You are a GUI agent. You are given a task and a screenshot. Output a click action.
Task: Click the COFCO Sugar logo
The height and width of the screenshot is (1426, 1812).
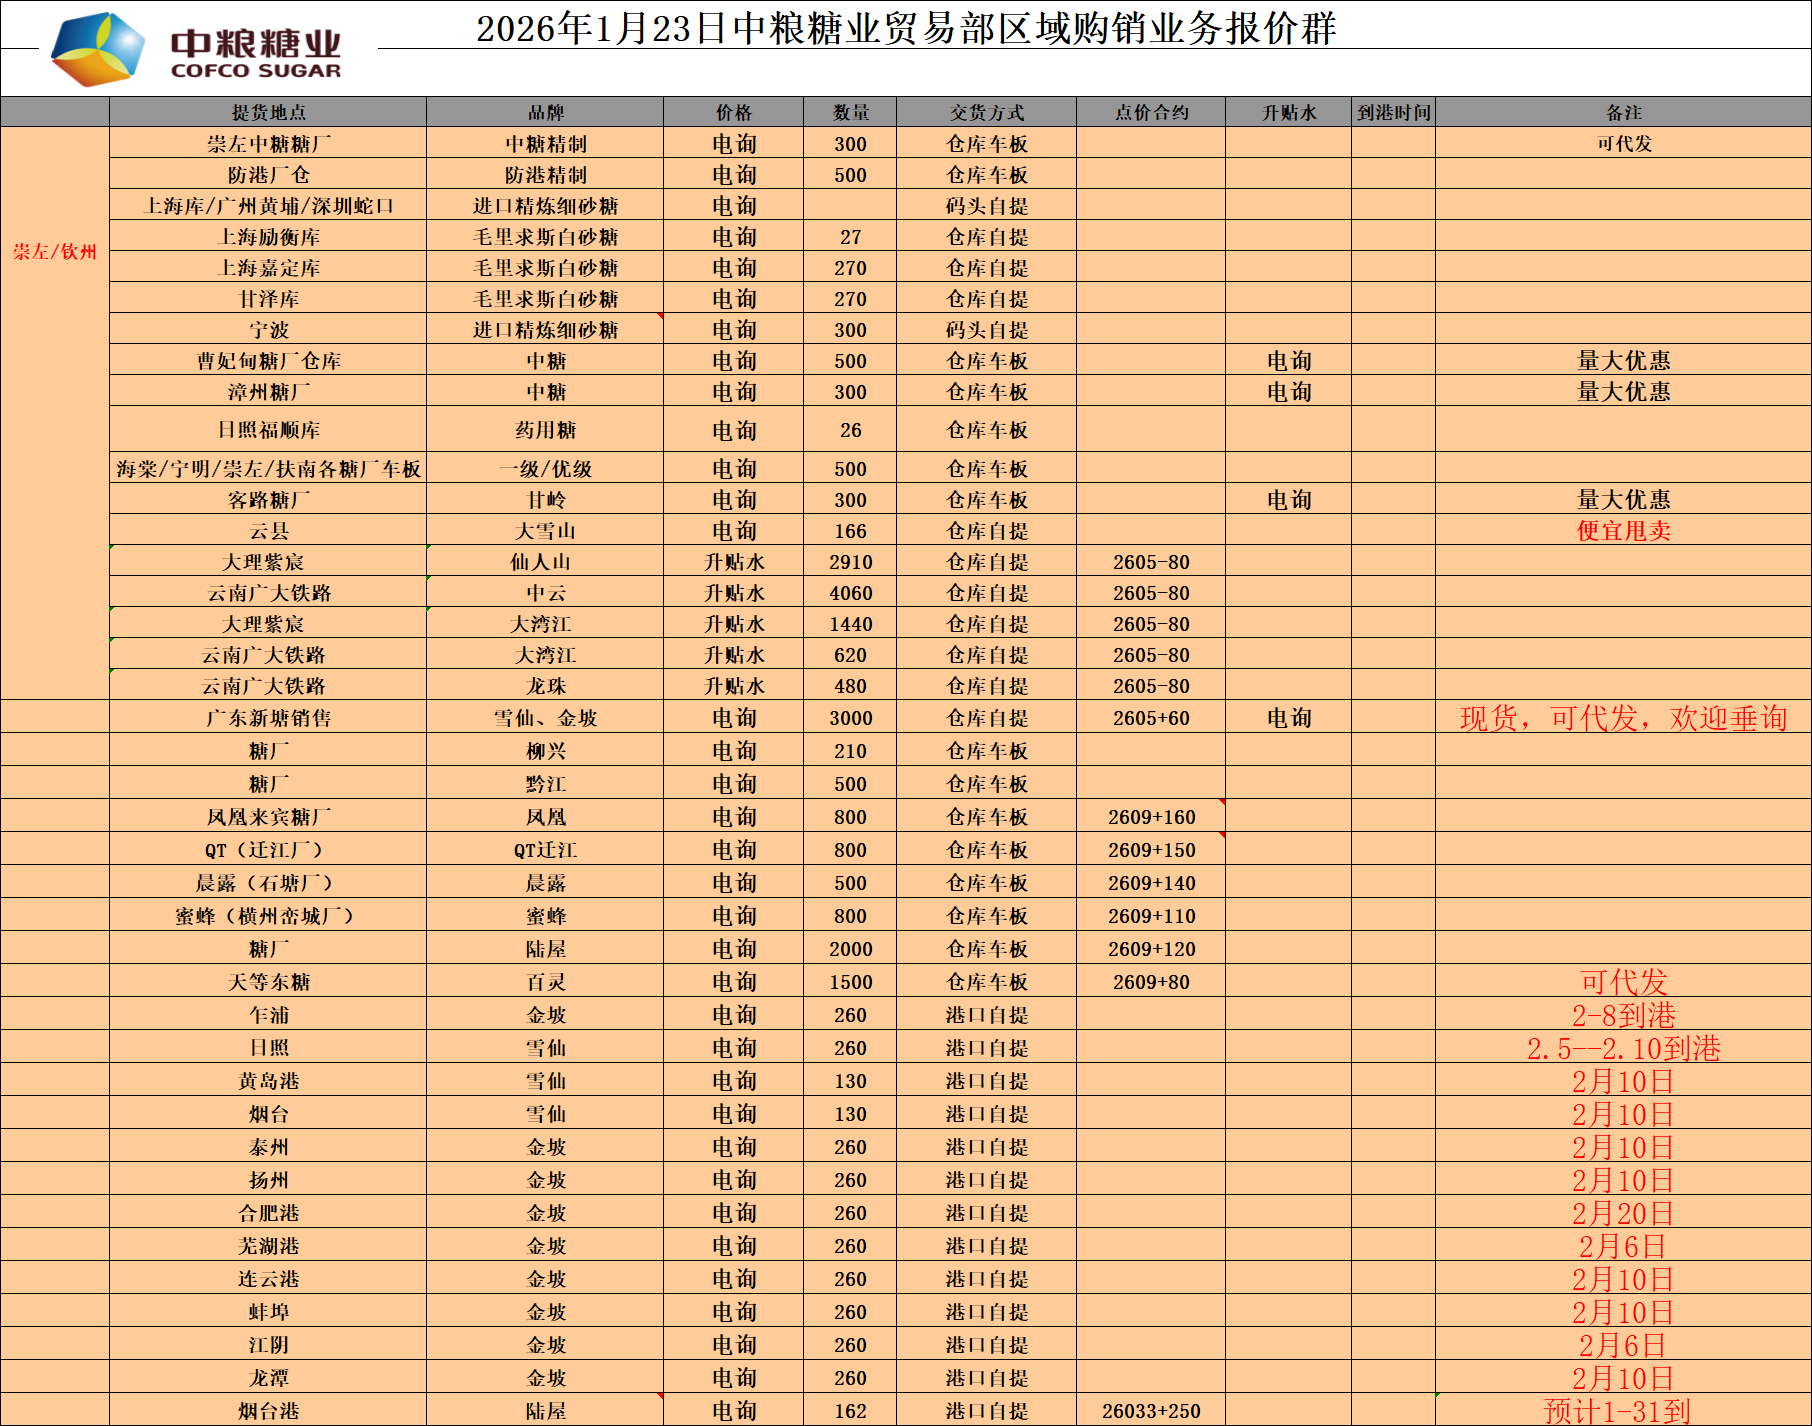[196, 49]
